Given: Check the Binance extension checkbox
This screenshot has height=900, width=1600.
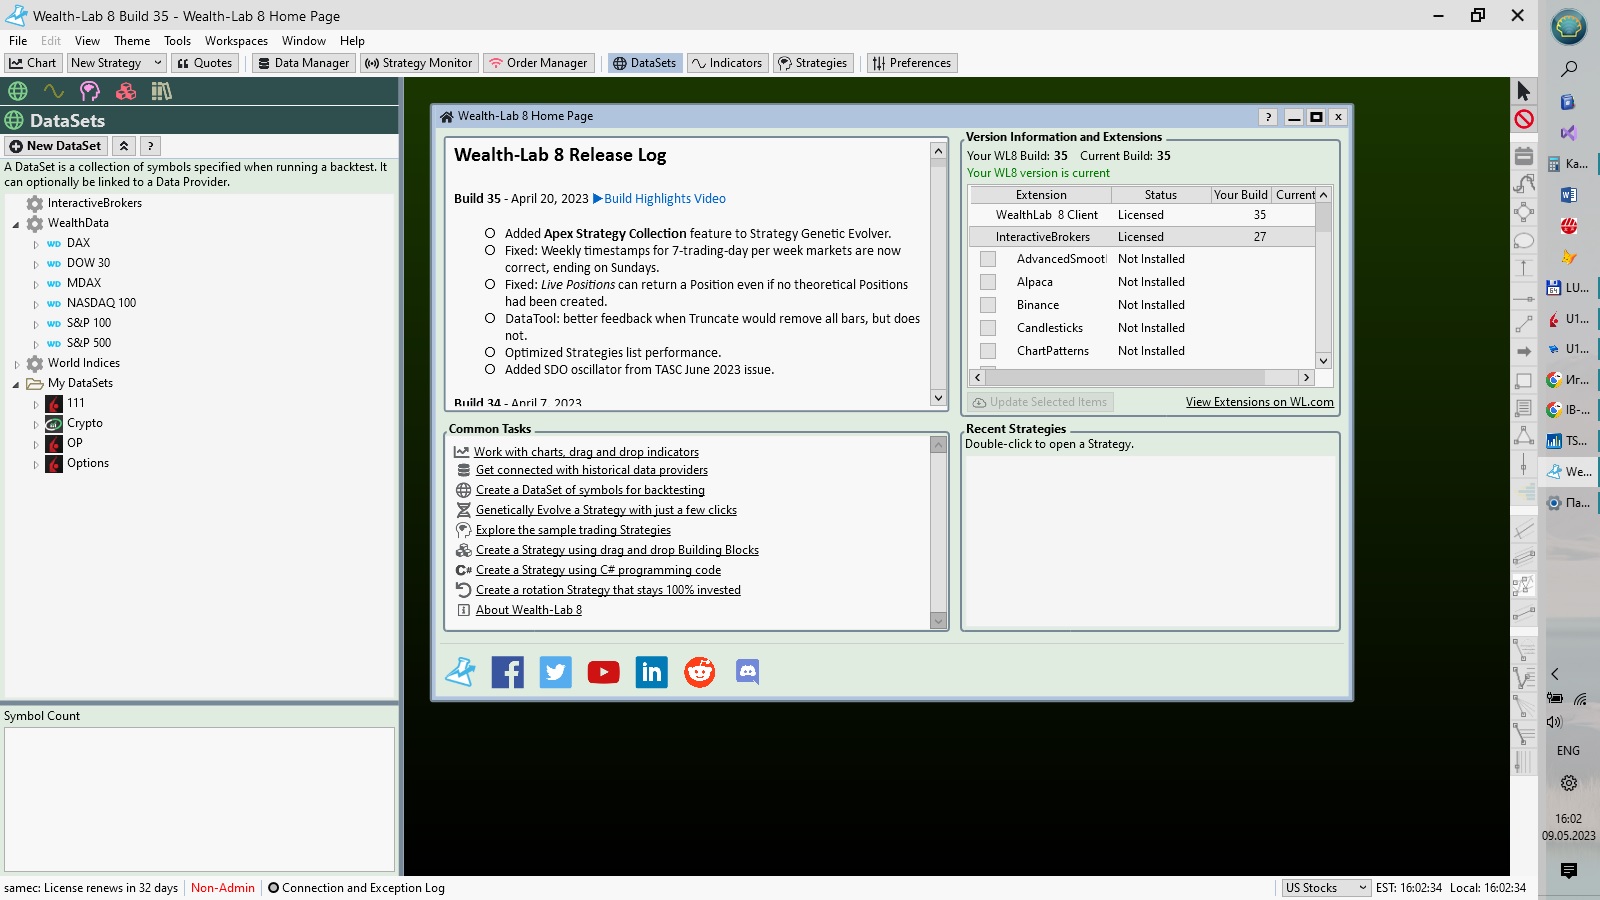Looking at the screenshot, I should [988, 305].
